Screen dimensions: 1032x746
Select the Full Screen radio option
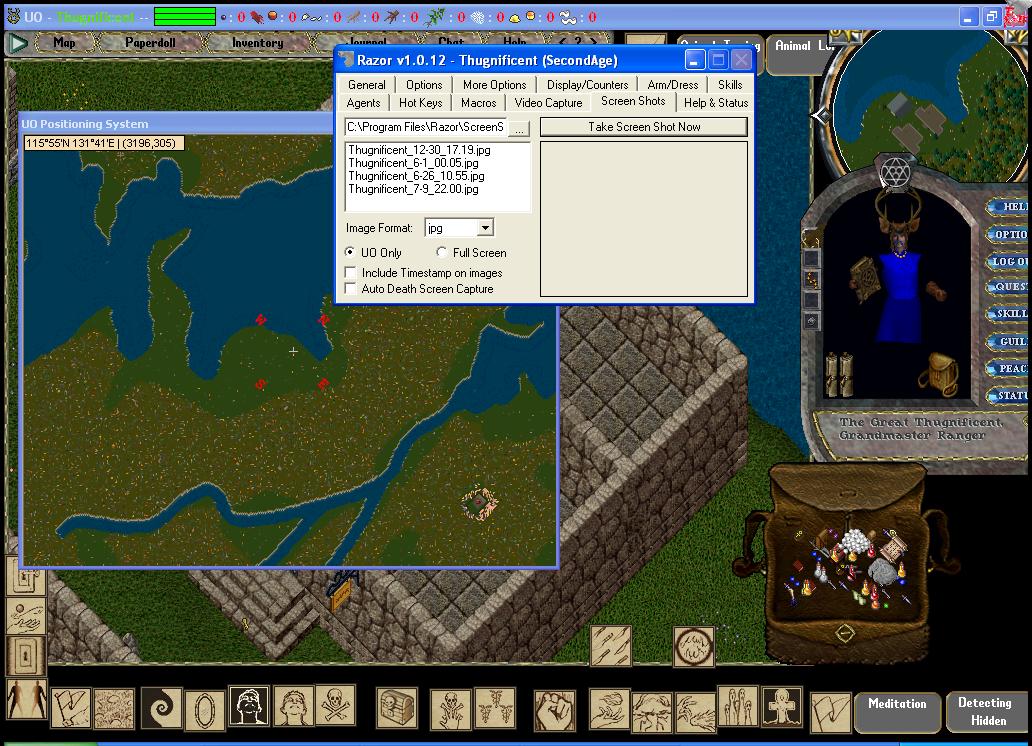tap(442, 253)
